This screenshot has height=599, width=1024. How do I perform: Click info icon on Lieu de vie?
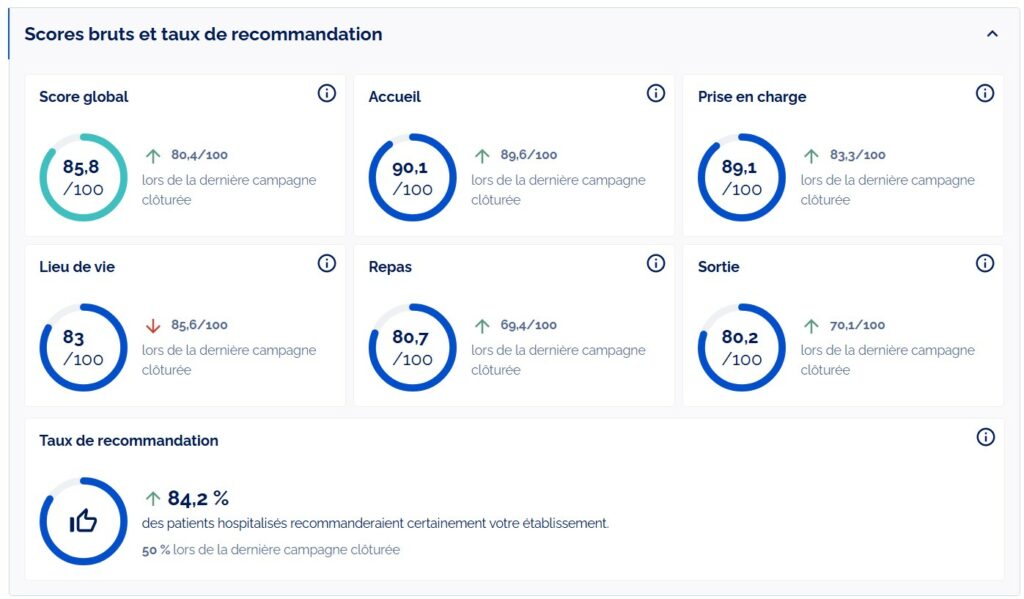(x=326, y=263)
